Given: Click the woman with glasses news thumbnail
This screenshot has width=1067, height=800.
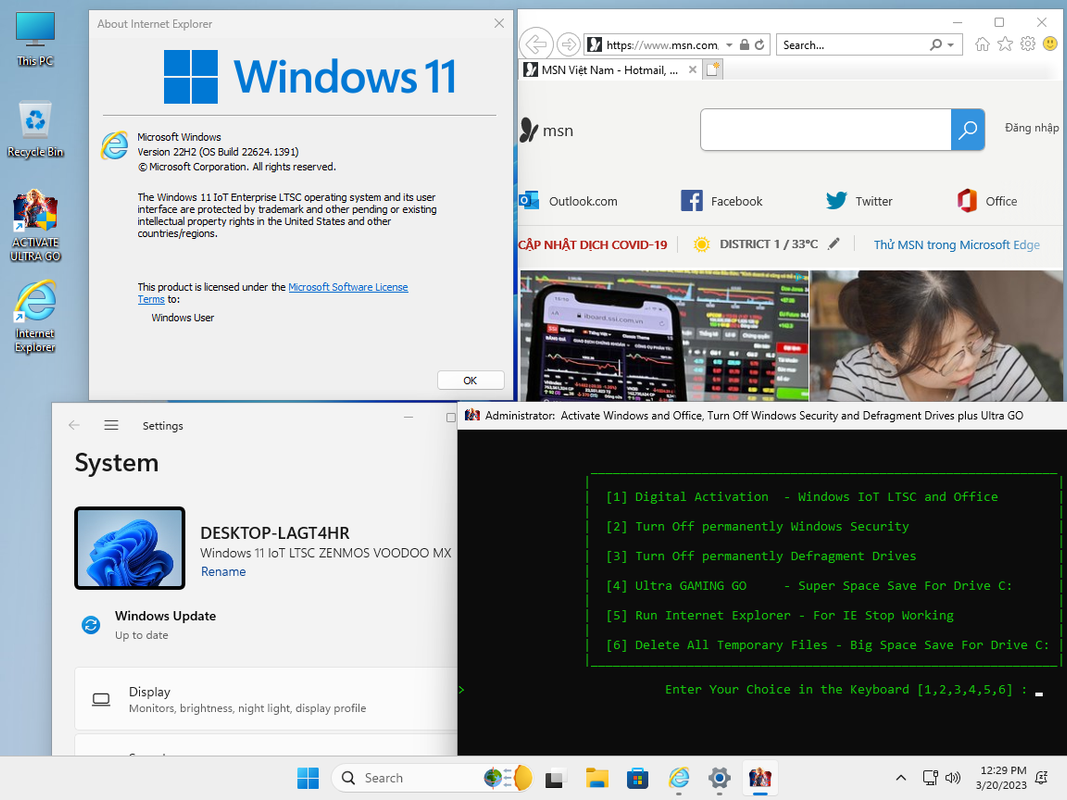Looking at the screenshot, I should tap(936, 335).
